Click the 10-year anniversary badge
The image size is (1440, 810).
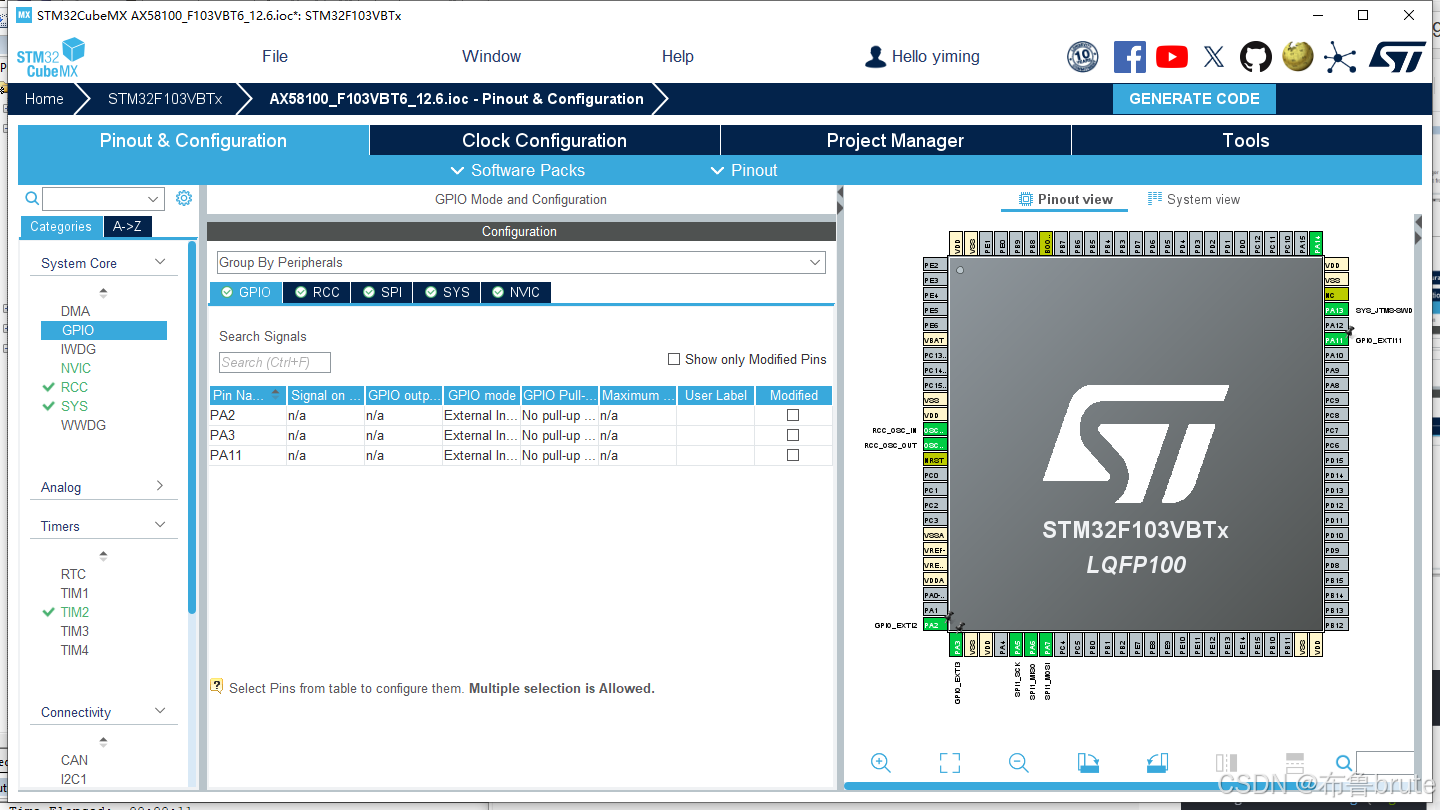point(1083,56)
